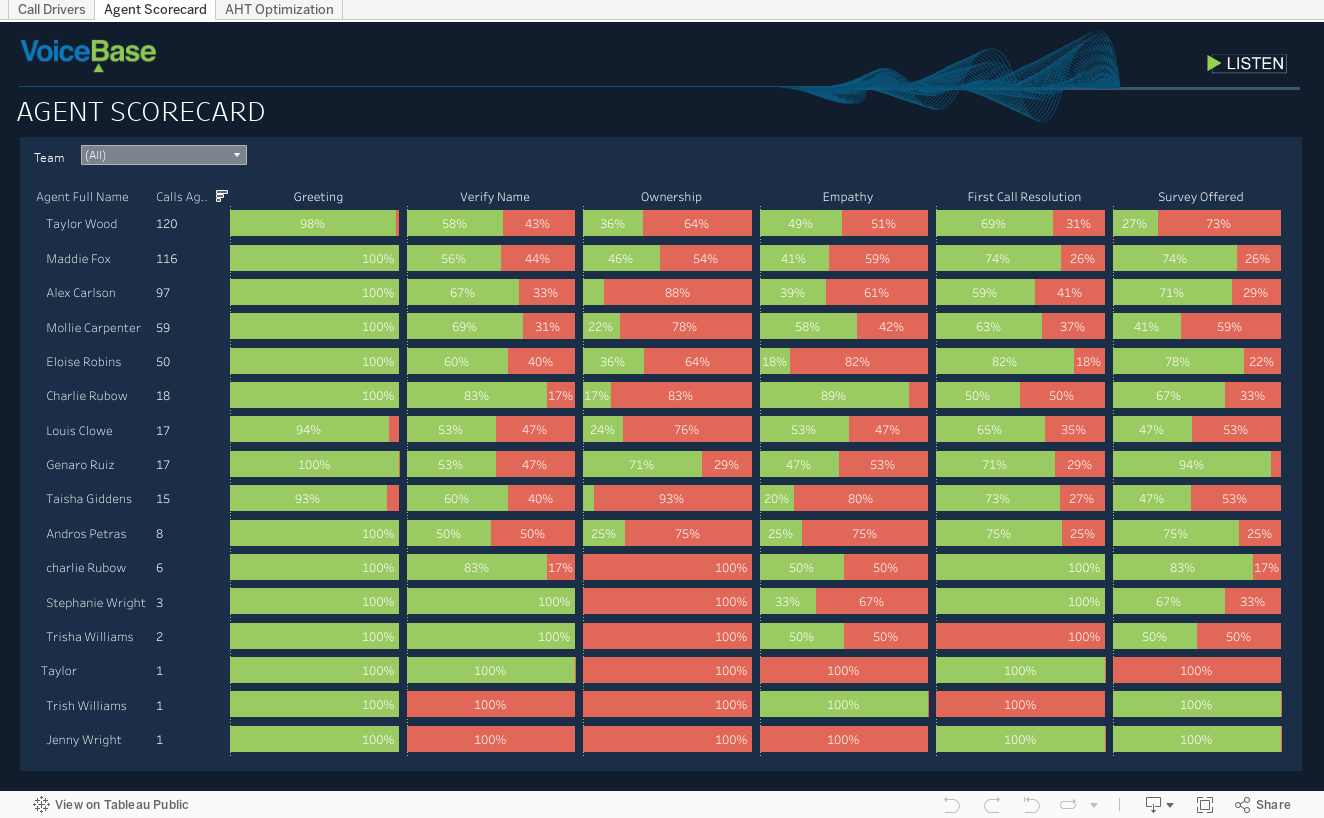Click Eloise Robins' red 82% Empathy bar
Viewport: 1324px width, 818px height.
[859, 362]
